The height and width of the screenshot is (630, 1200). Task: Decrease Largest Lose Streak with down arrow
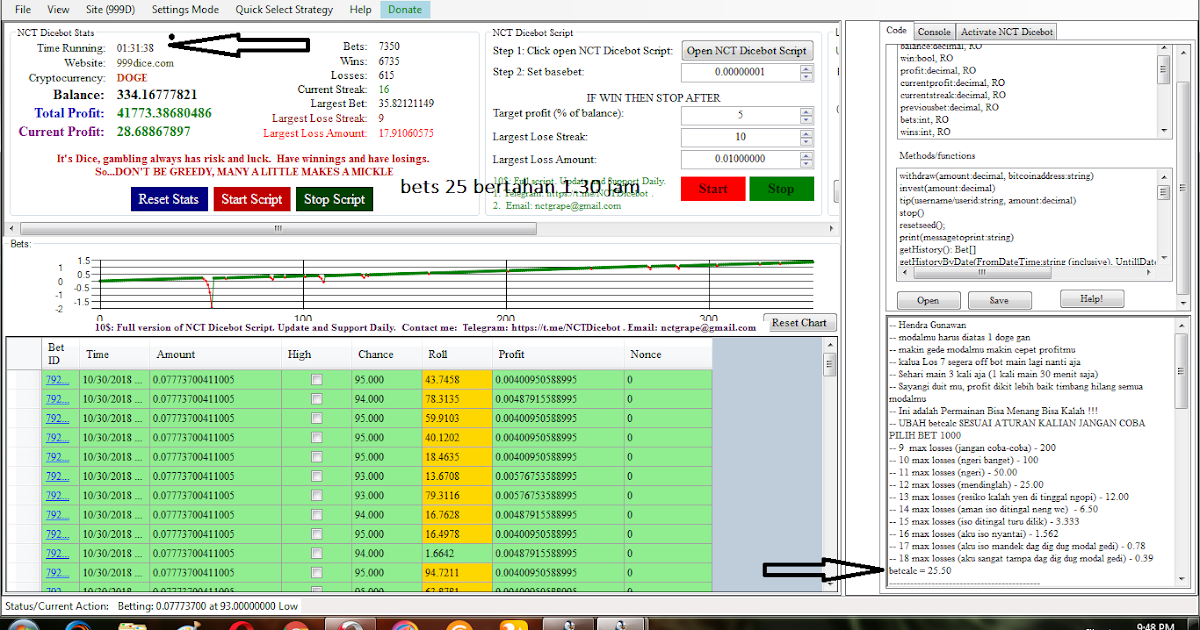(806, 142)
